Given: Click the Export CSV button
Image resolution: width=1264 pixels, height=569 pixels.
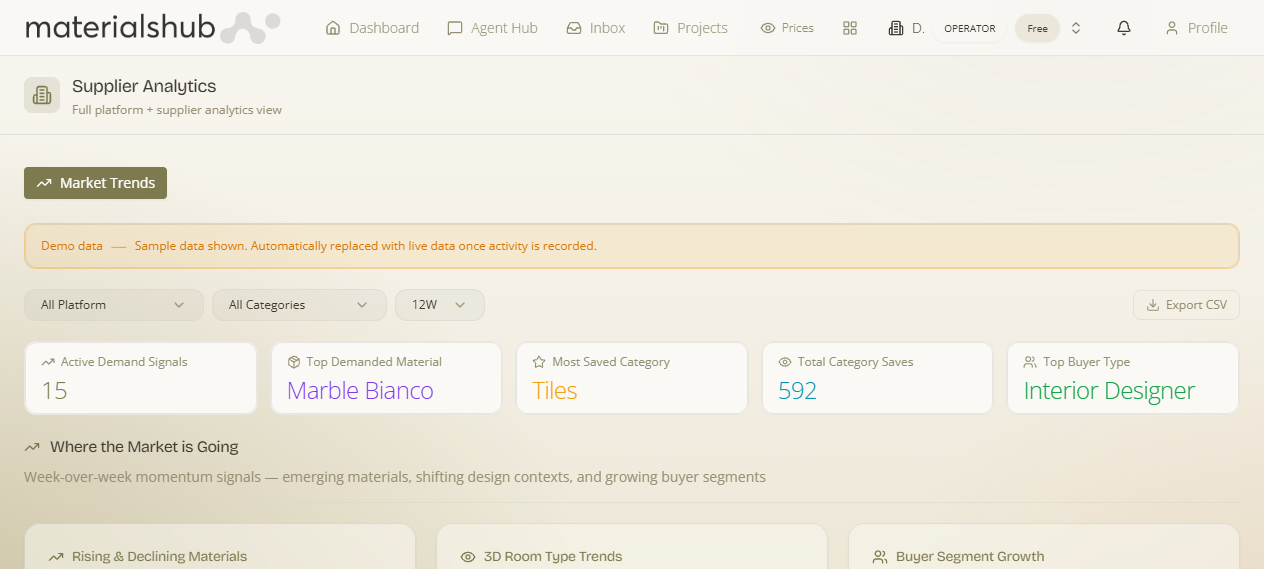Looking at the screenshot, I should (1186, 305).
